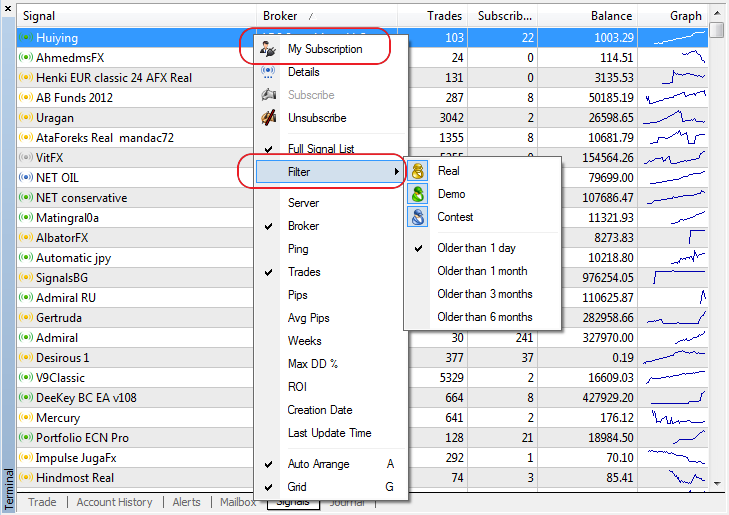Click the Unsubscribe icon in menu
This screenshot has width=729, height=515.
tap(267, 118)
